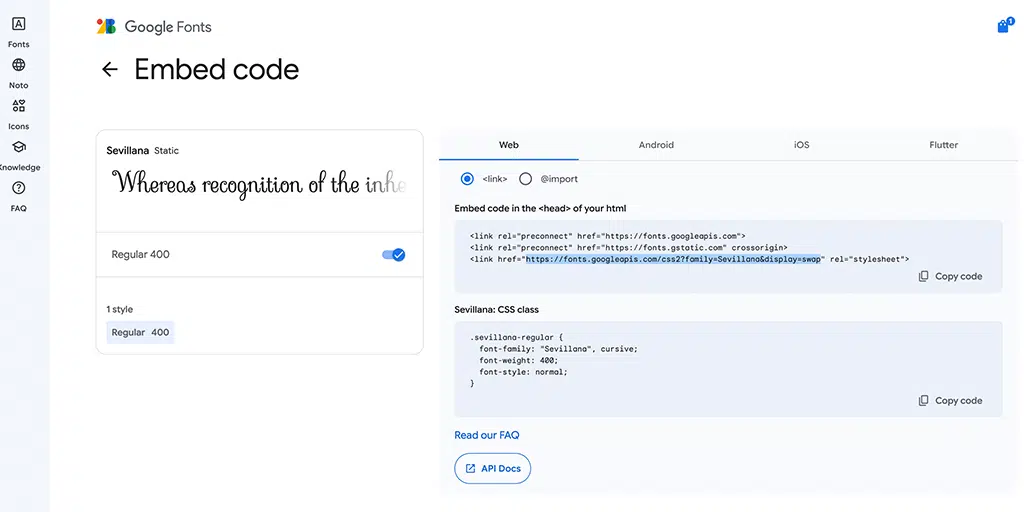The image size is (1024, 512).
Task: Click the font-style: normal line
Action: click(523, 372)
